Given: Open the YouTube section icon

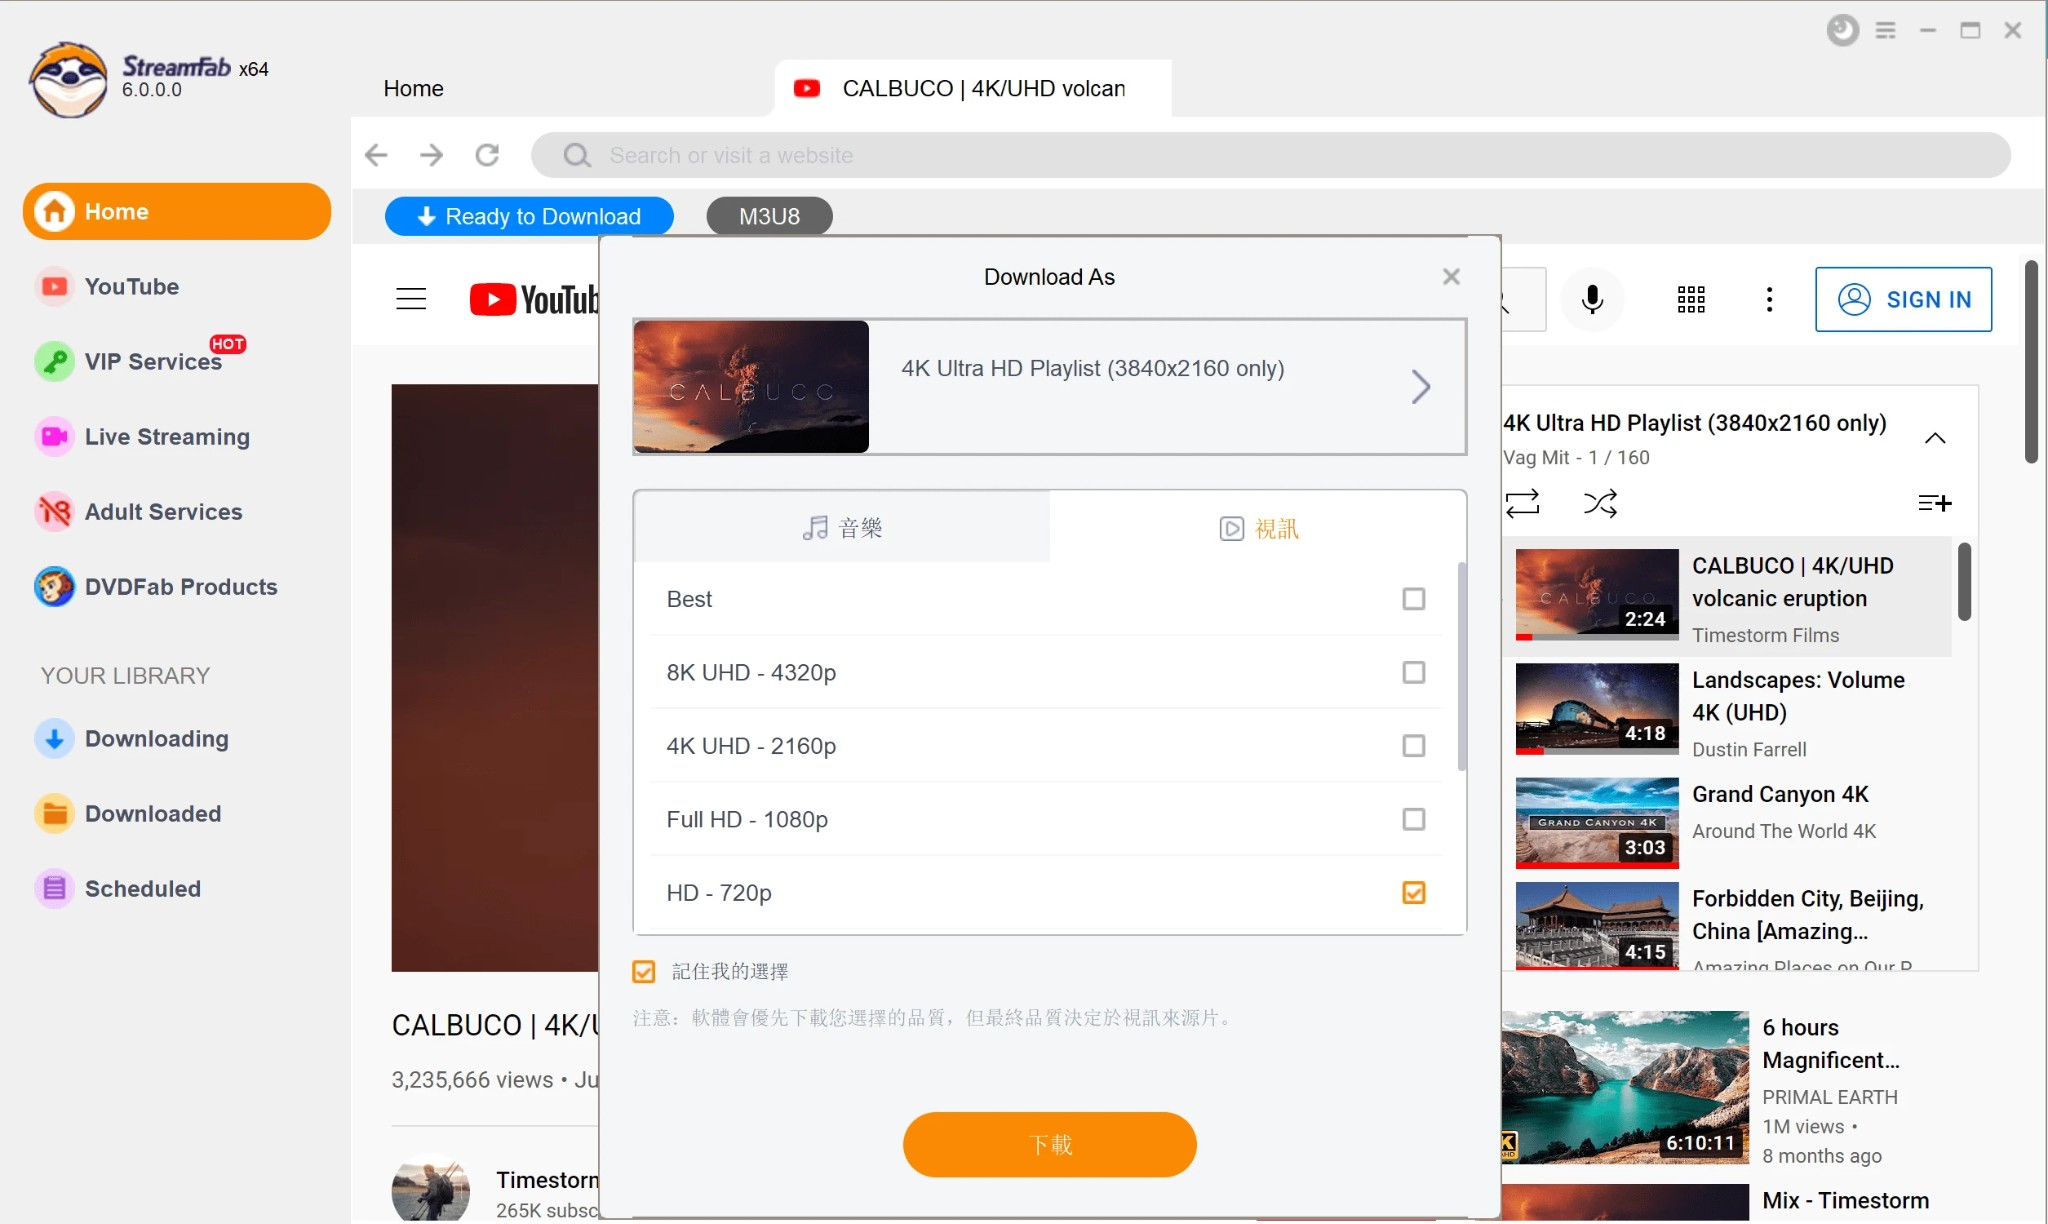Looking at the screenshot, I should 52,286.
